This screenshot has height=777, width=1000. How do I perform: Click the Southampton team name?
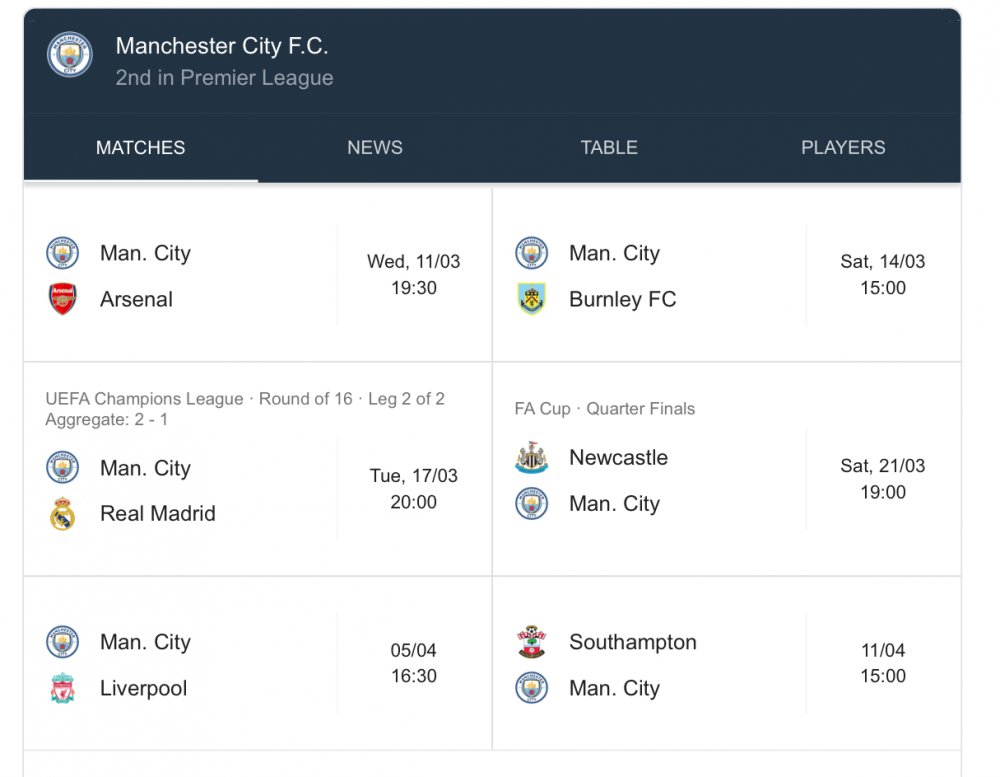point(633,642)
